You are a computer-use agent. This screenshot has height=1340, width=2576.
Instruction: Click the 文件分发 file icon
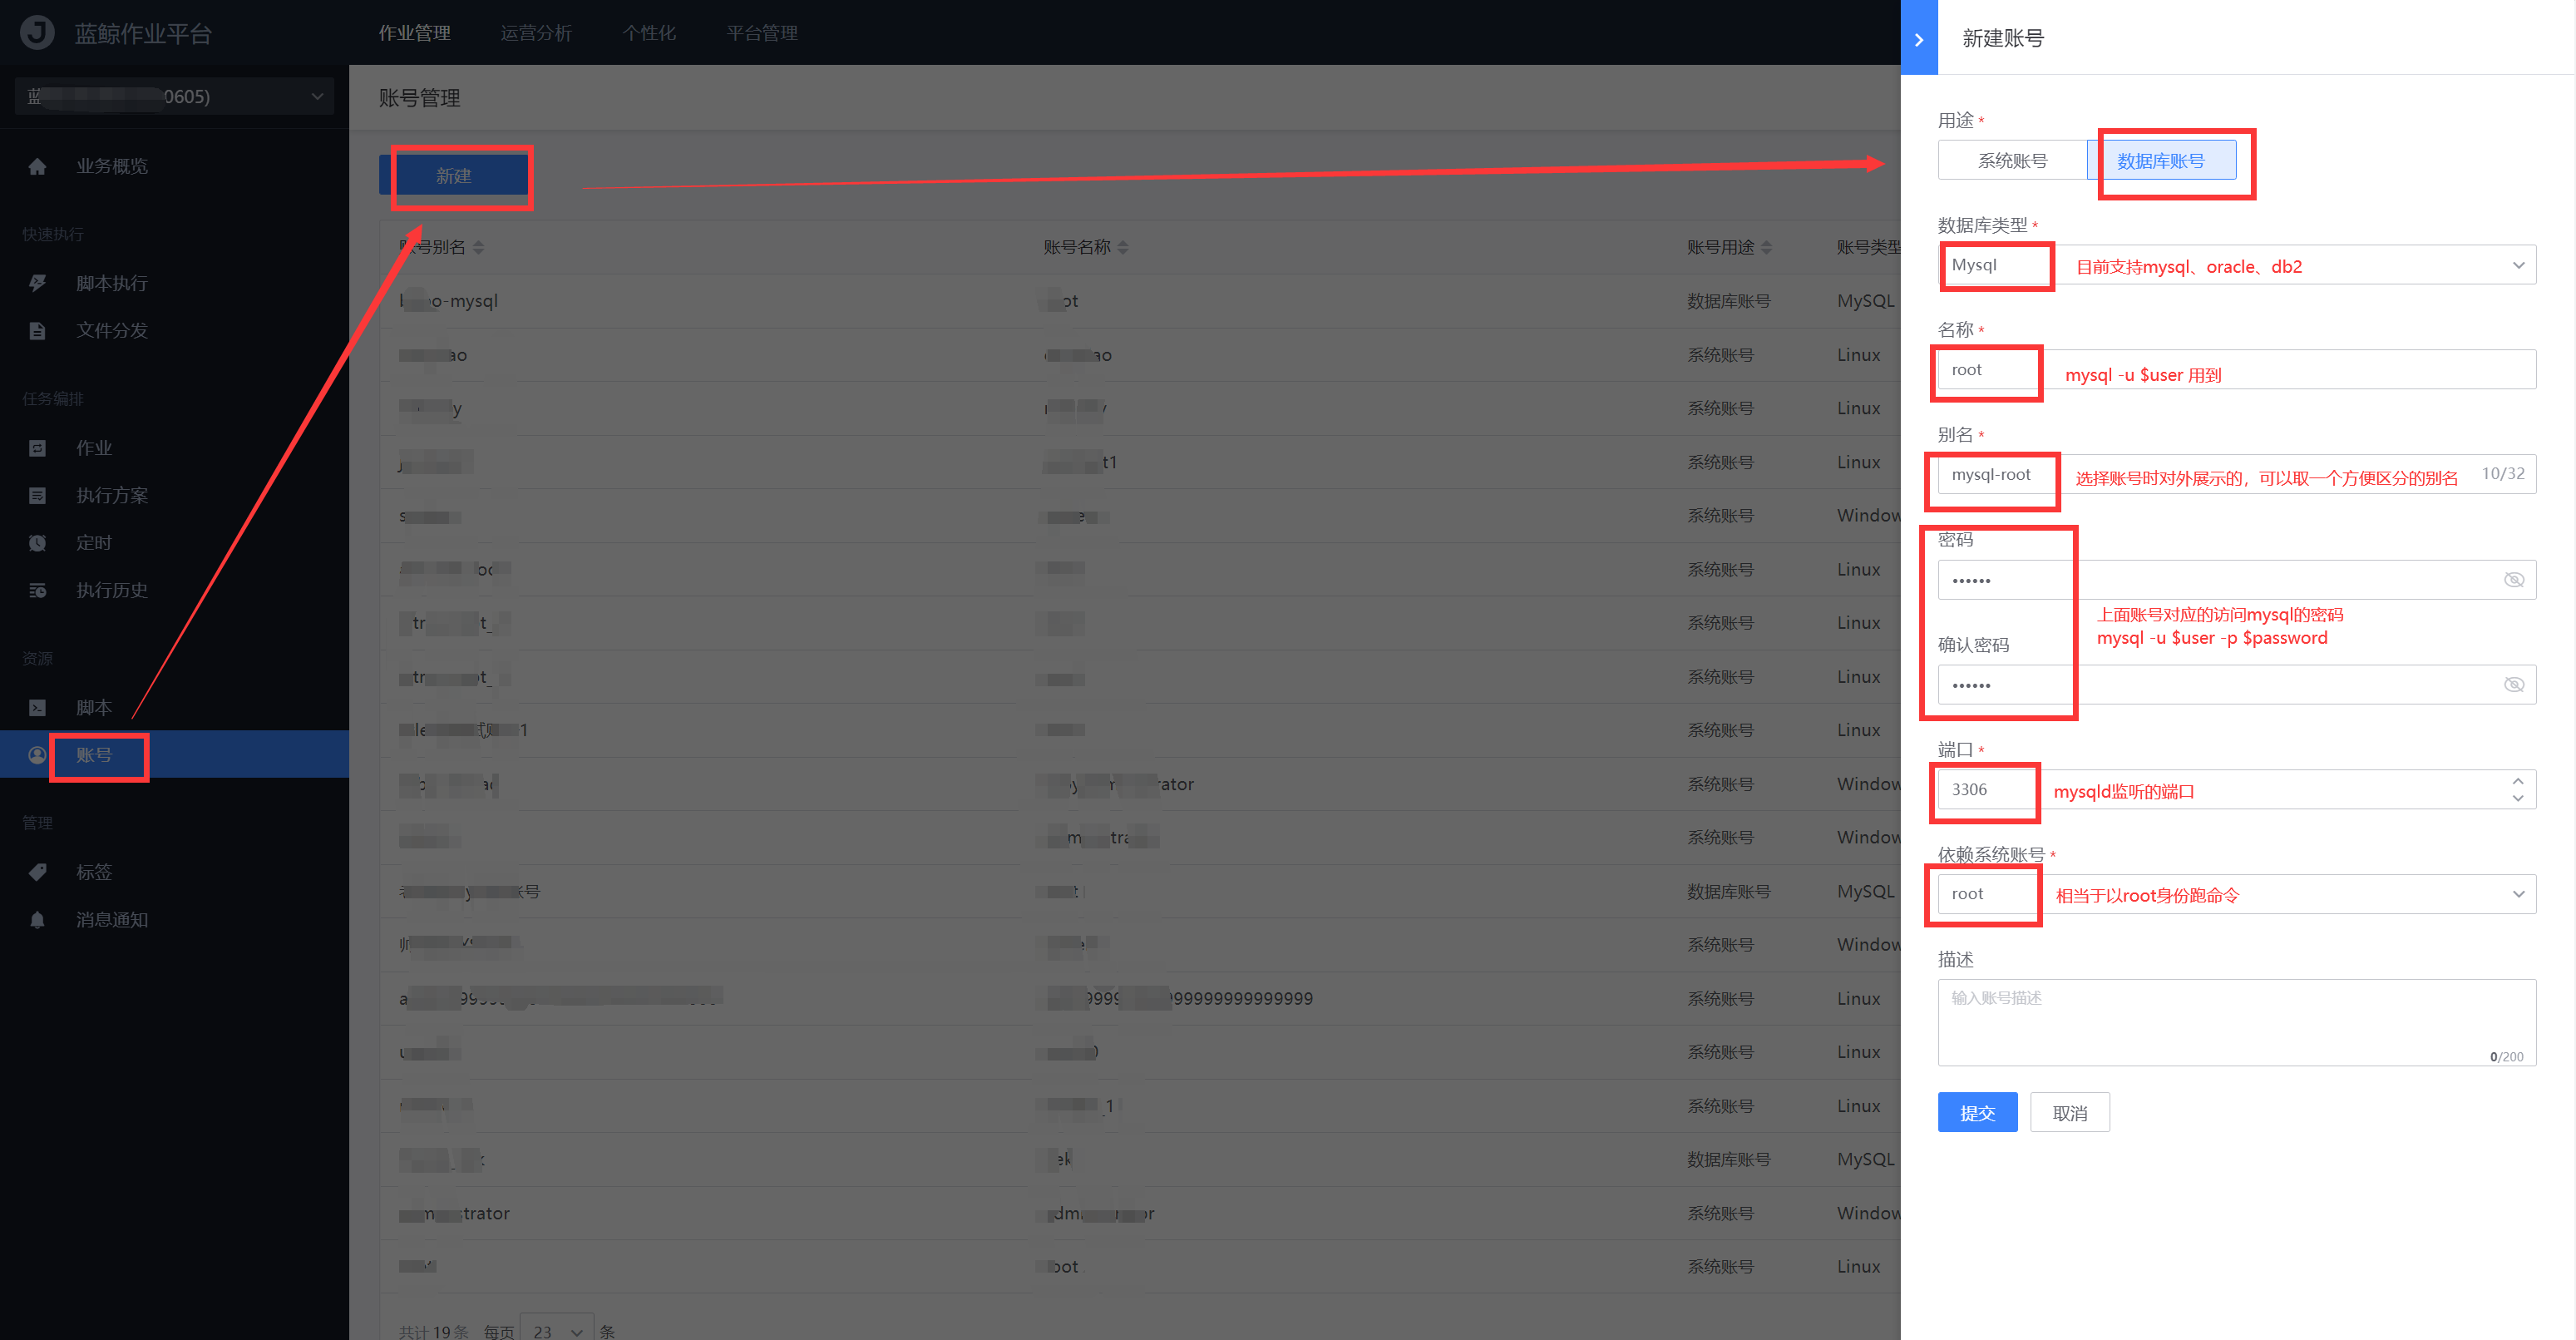pos(37,330)
